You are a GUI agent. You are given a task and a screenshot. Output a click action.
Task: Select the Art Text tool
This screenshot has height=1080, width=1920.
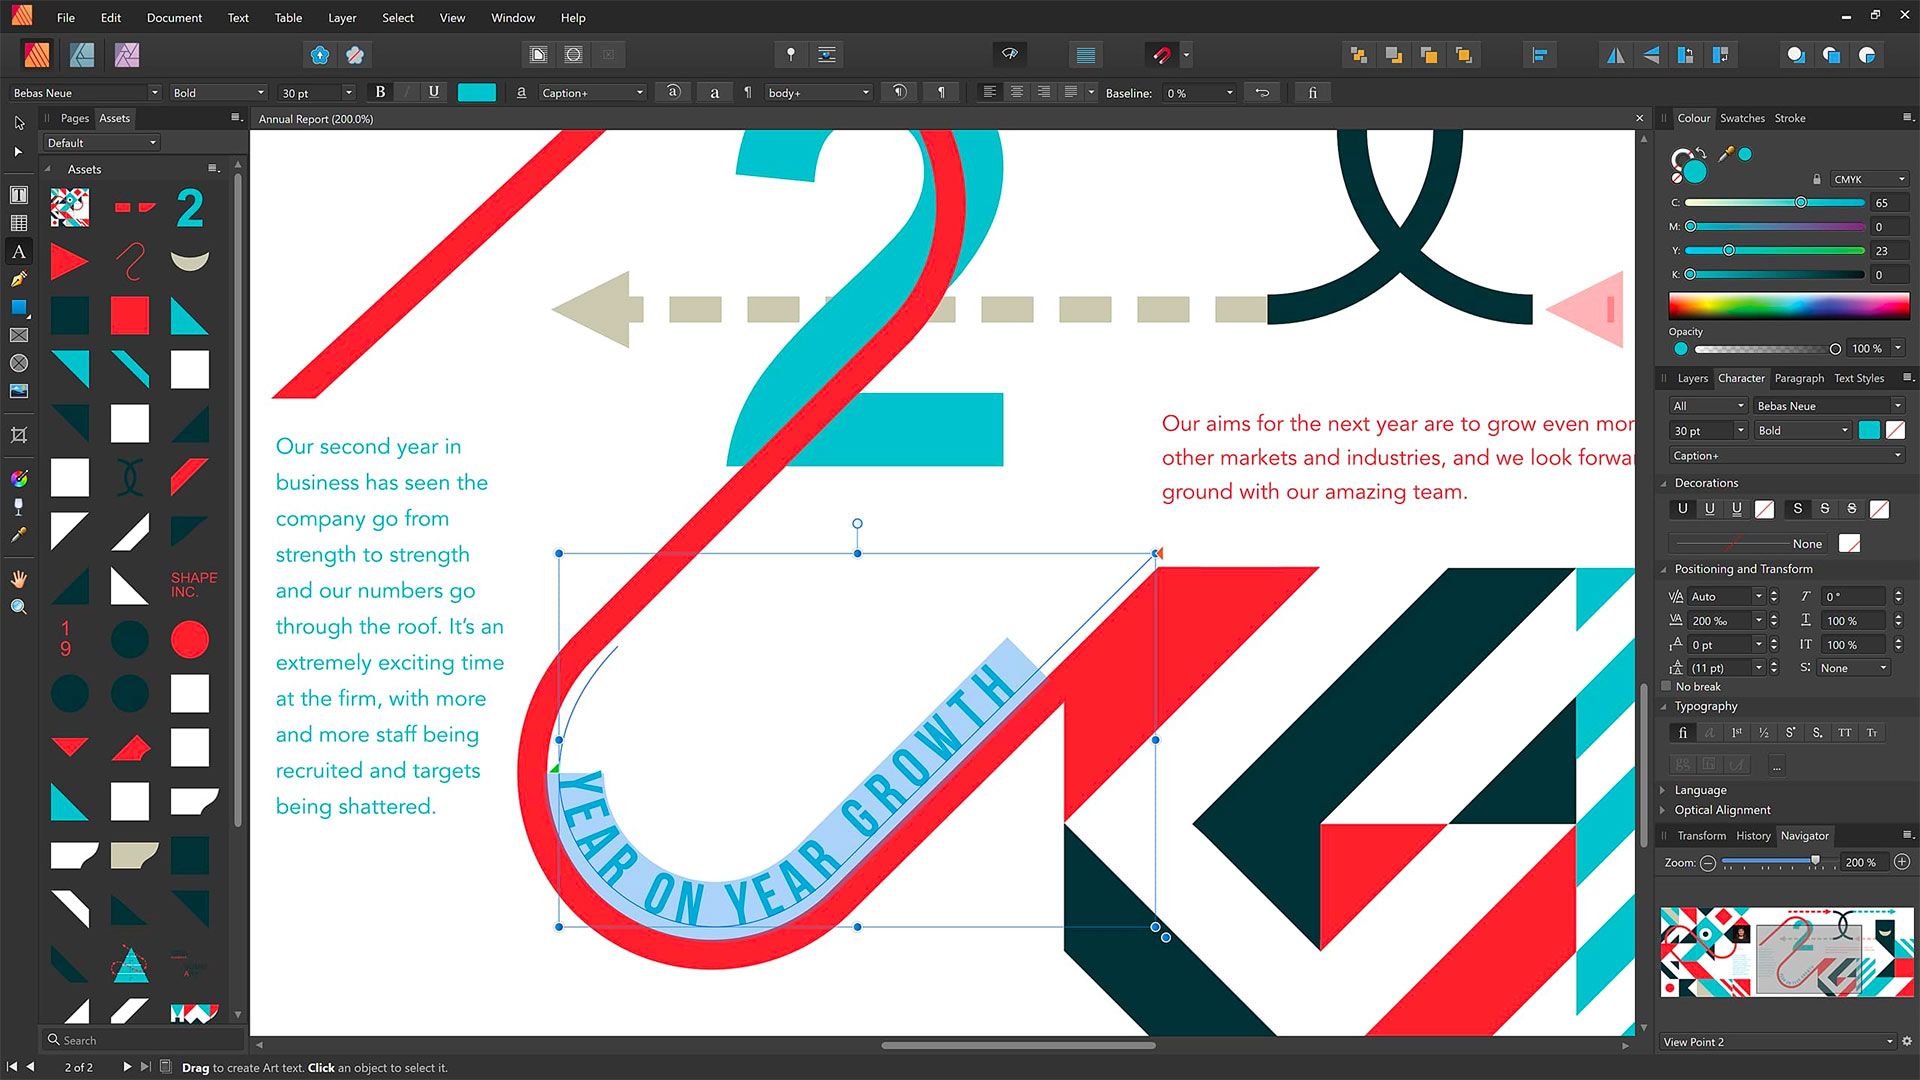(18, 251)
